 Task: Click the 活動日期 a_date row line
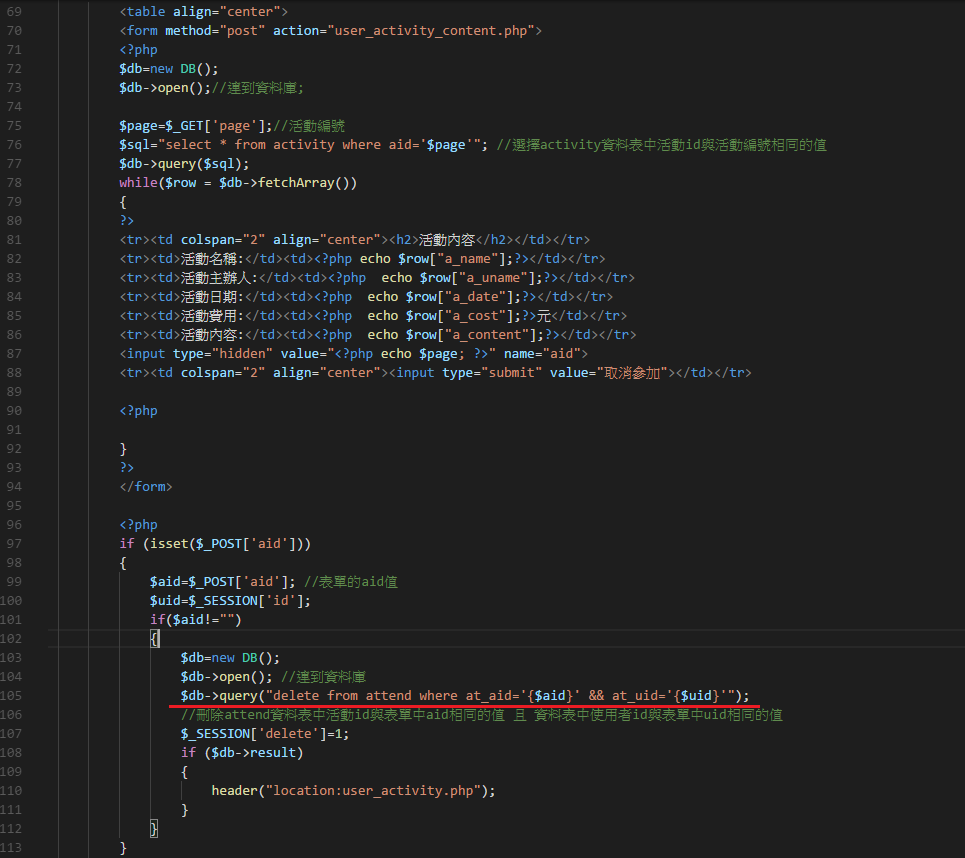coord(366,297)
